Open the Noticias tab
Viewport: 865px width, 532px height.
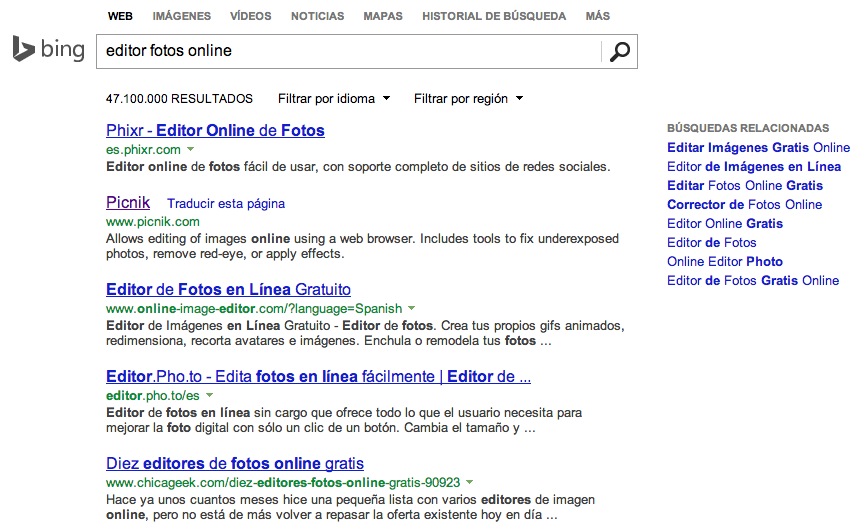click(317, 17)
